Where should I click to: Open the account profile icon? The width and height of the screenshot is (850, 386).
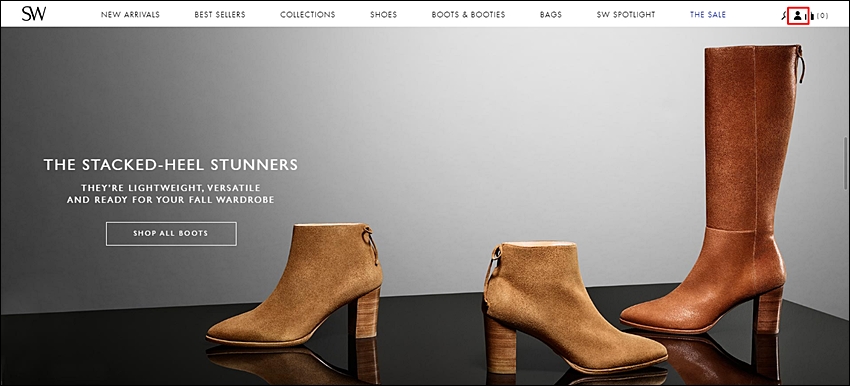797,15
